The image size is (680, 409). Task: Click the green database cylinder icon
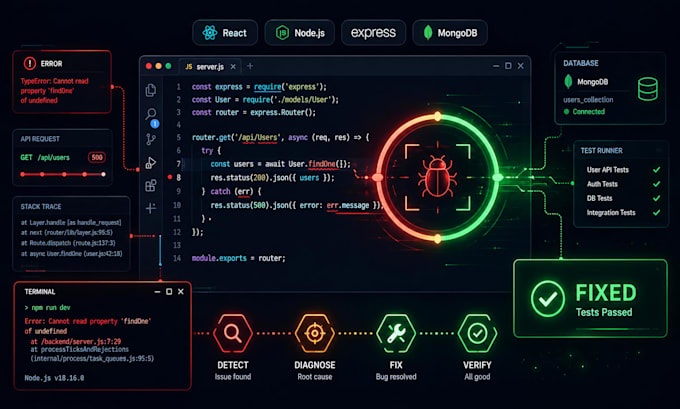coord(647,88)
